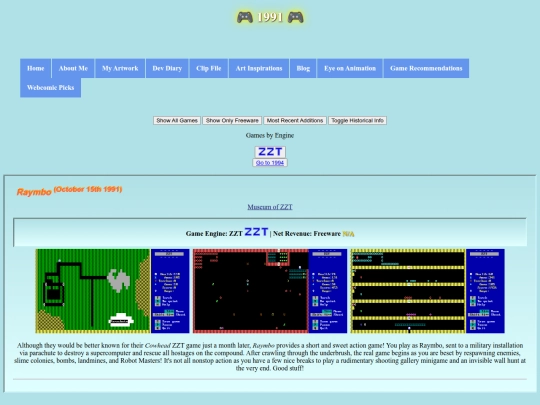
Task: Toggle Historical Info display
Action: pyautogui.click(x=357, y=121)
